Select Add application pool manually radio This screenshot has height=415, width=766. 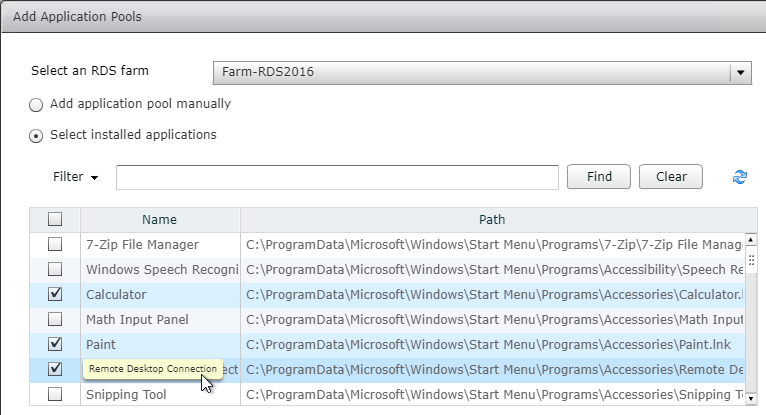coord(36,105)
